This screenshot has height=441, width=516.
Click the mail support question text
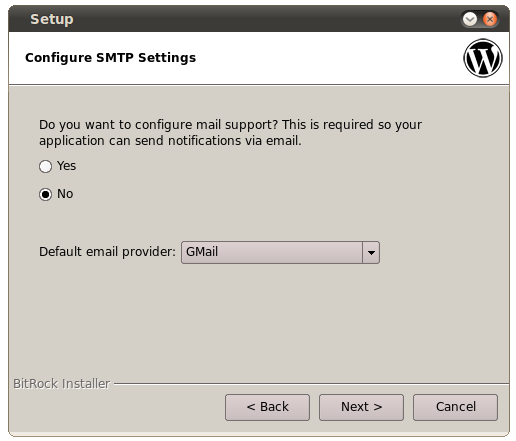tap(230, 133)
